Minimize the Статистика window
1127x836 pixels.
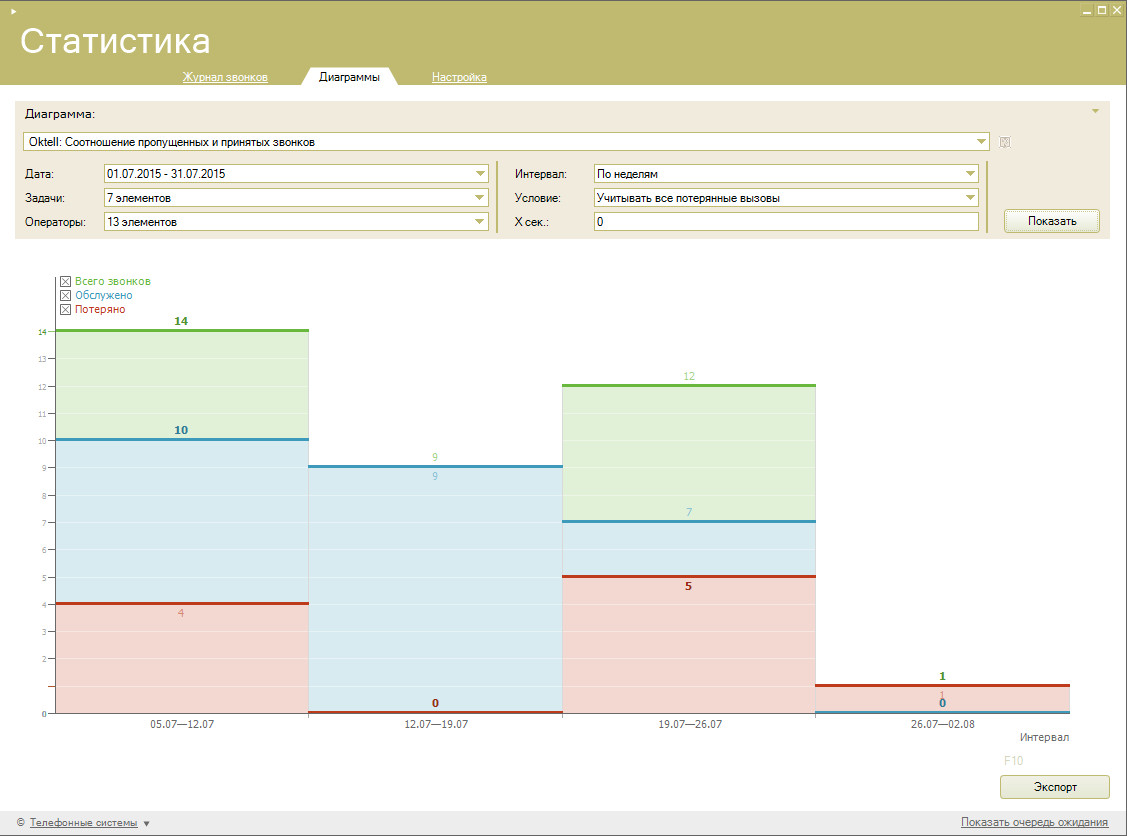tap(1087, 10)
